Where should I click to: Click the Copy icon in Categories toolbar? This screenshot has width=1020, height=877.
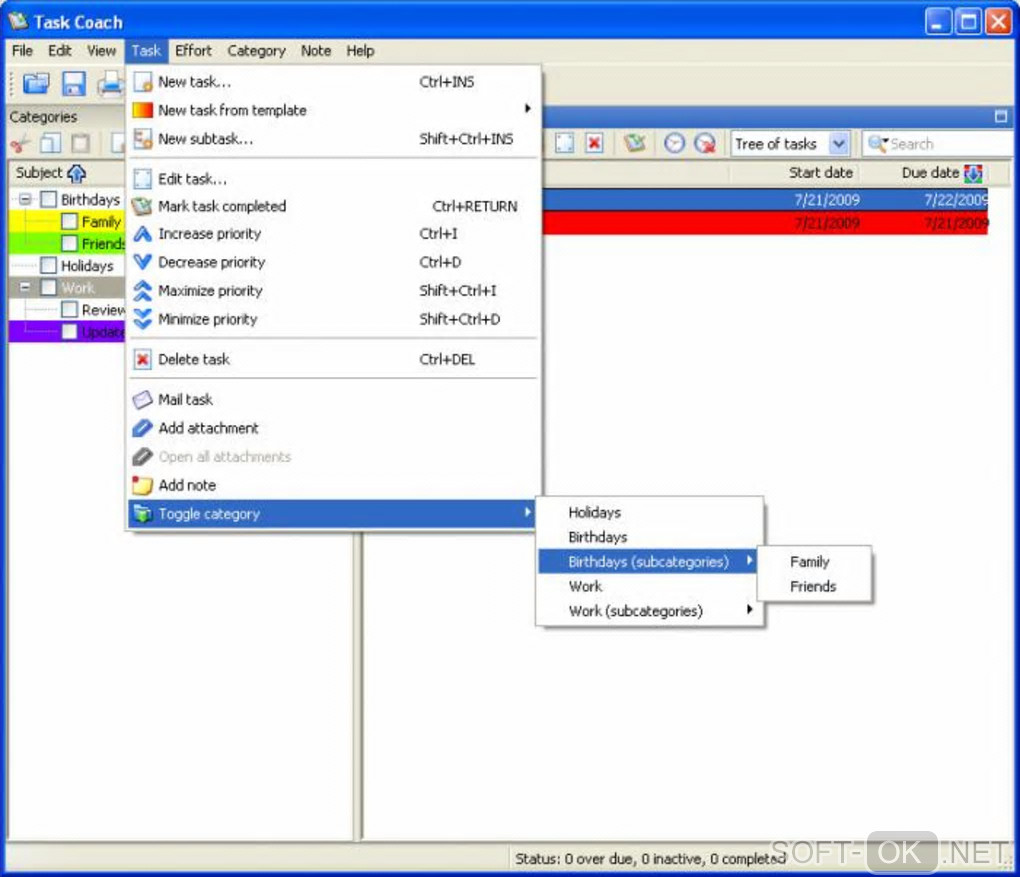[51, 143]
